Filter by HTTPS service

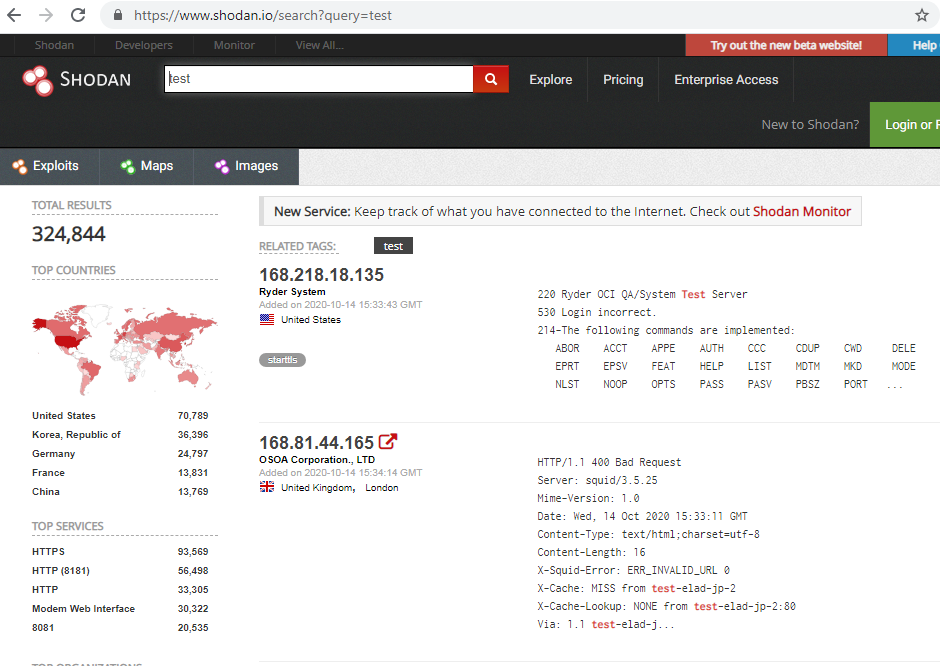49,552
